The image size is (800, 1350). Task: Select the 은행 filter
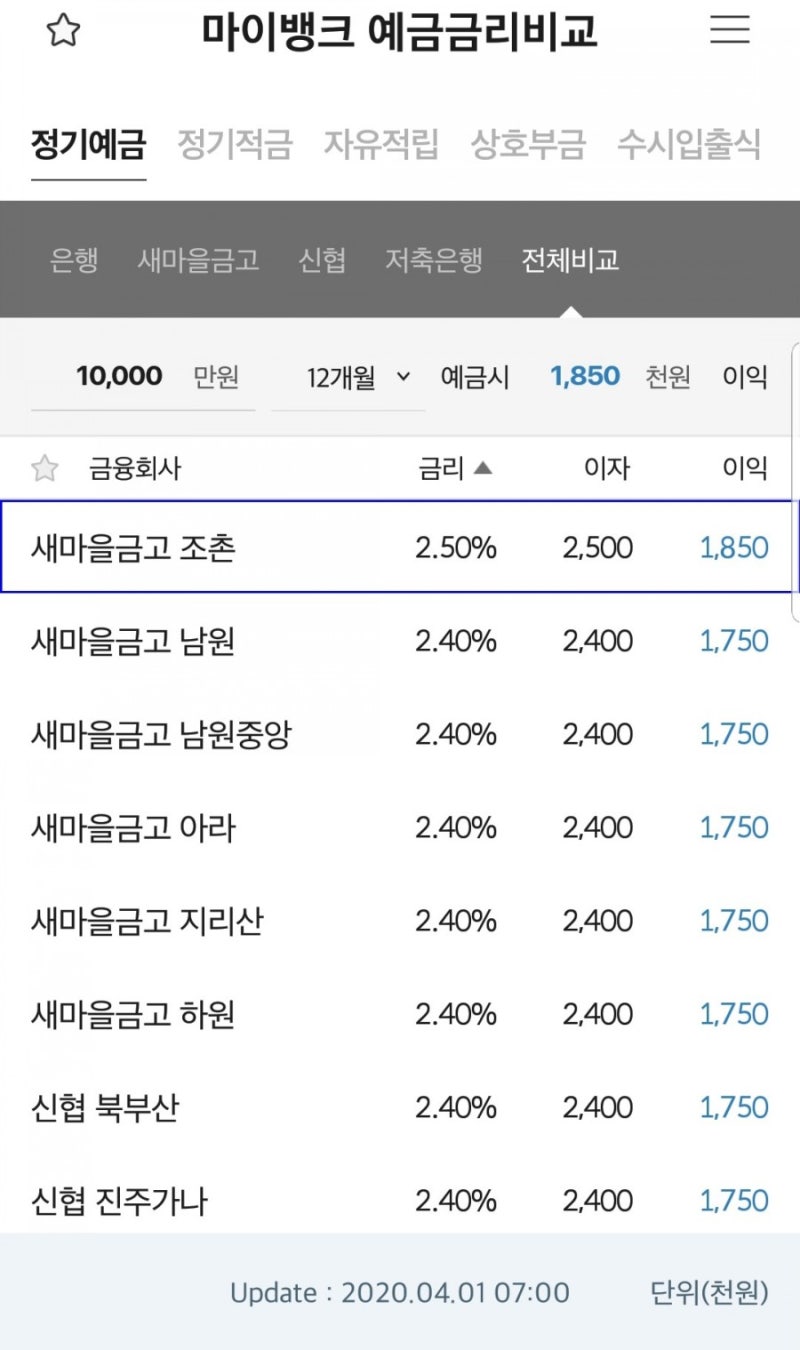click(x=73, y=260)
